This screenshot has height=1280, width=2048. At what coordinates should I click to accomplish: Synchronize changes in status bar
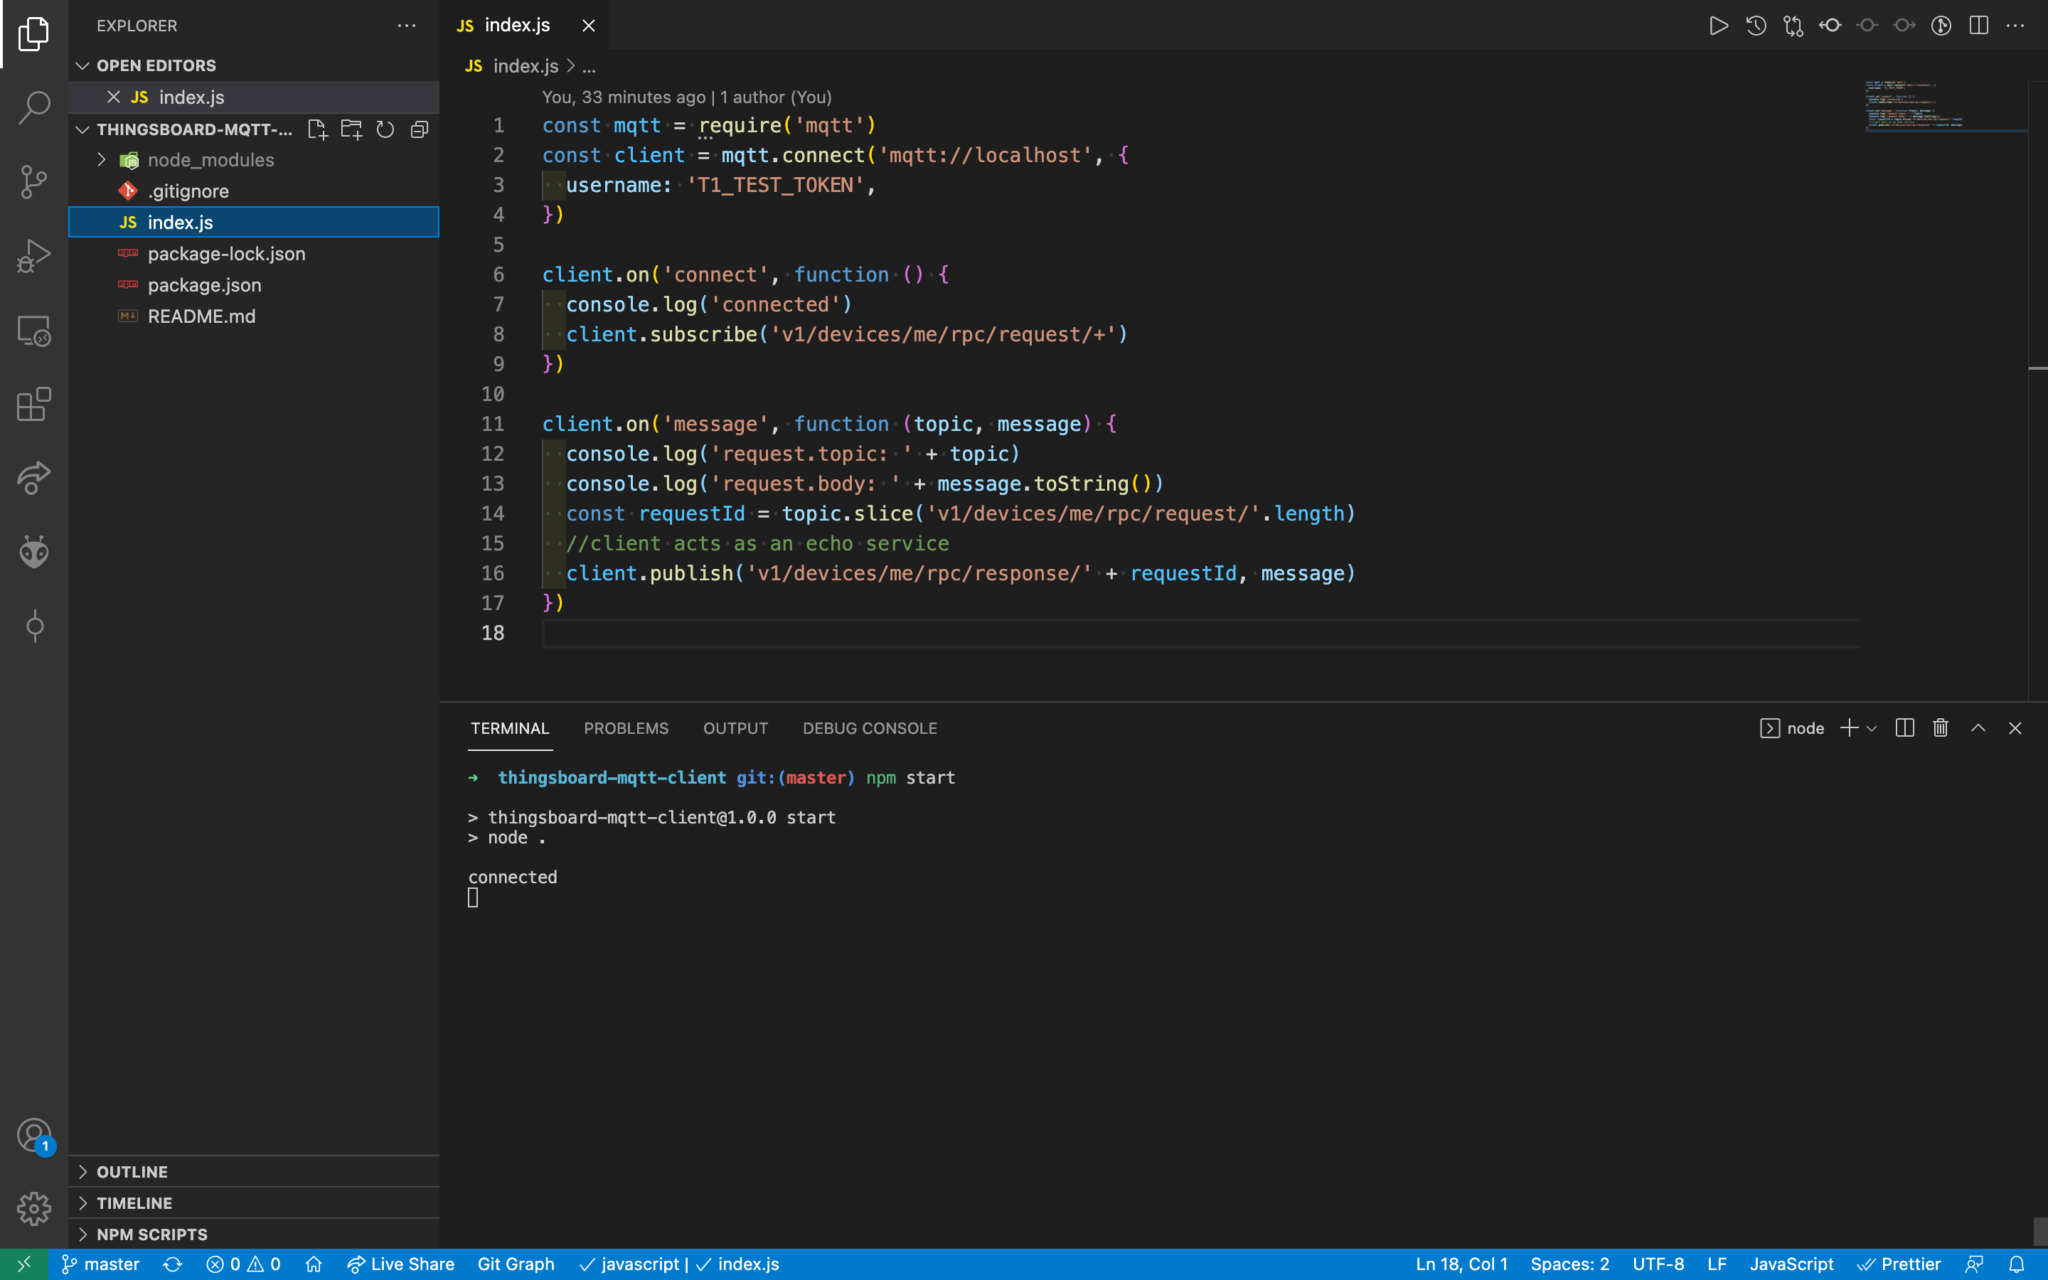click(x=172, y=1264)
